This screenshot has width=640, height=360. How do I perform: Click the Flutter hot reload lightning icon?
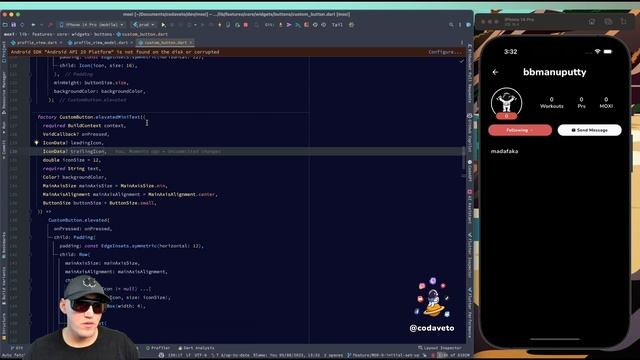pos(220,25)
